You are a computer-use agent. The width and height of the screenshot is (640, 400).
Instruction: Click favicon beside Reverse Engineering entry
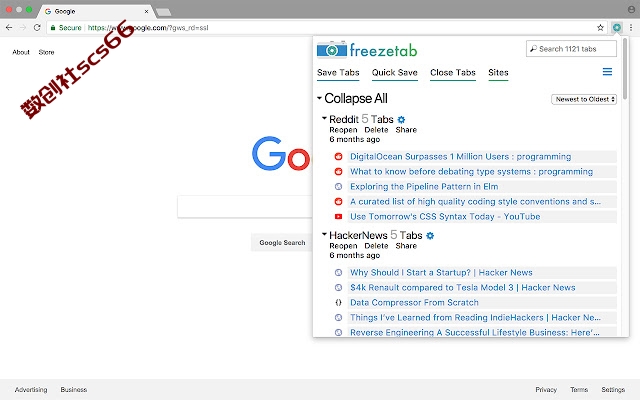point(338,332)
